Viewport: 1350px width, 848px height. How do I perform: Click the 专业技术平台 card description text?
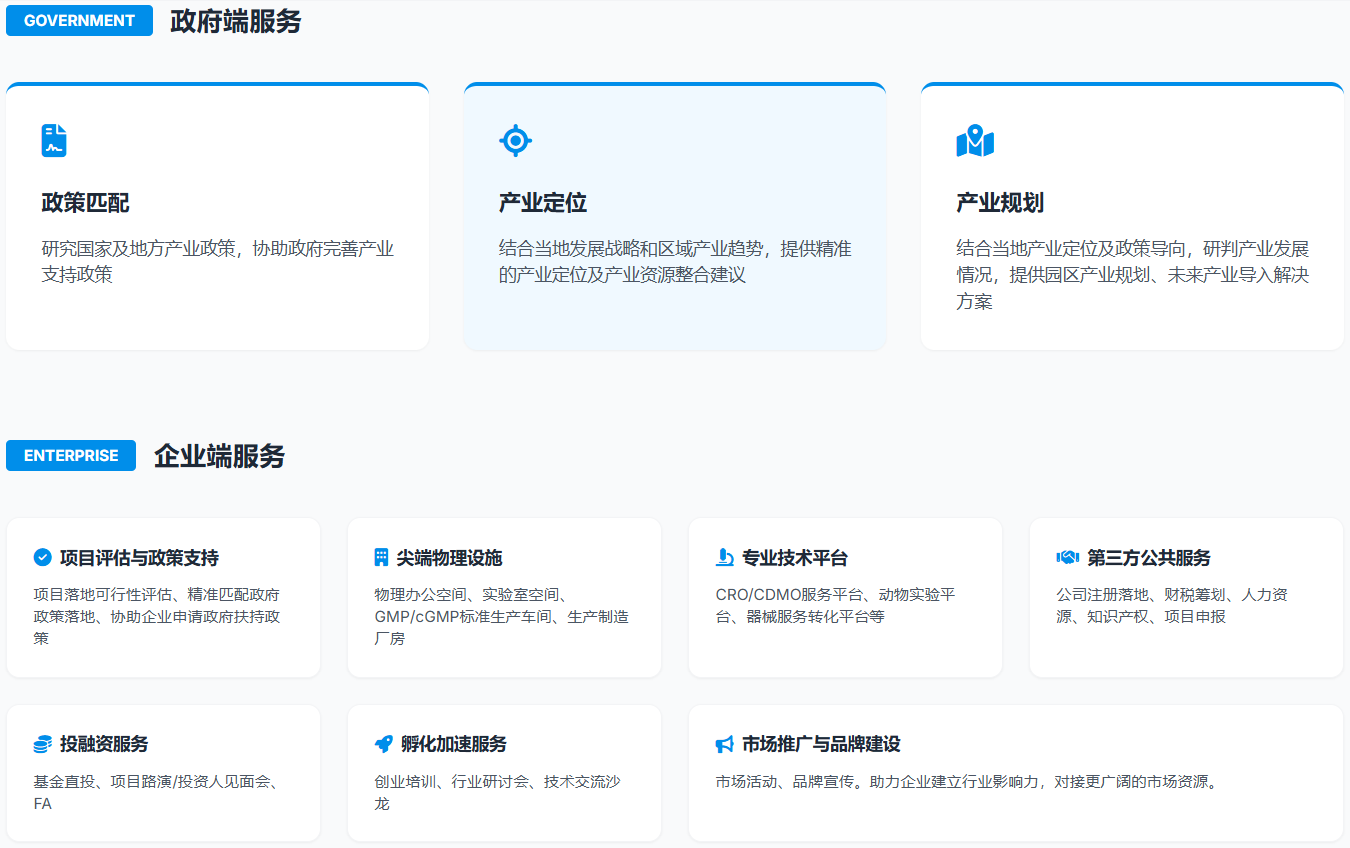[x=835, y=605]
